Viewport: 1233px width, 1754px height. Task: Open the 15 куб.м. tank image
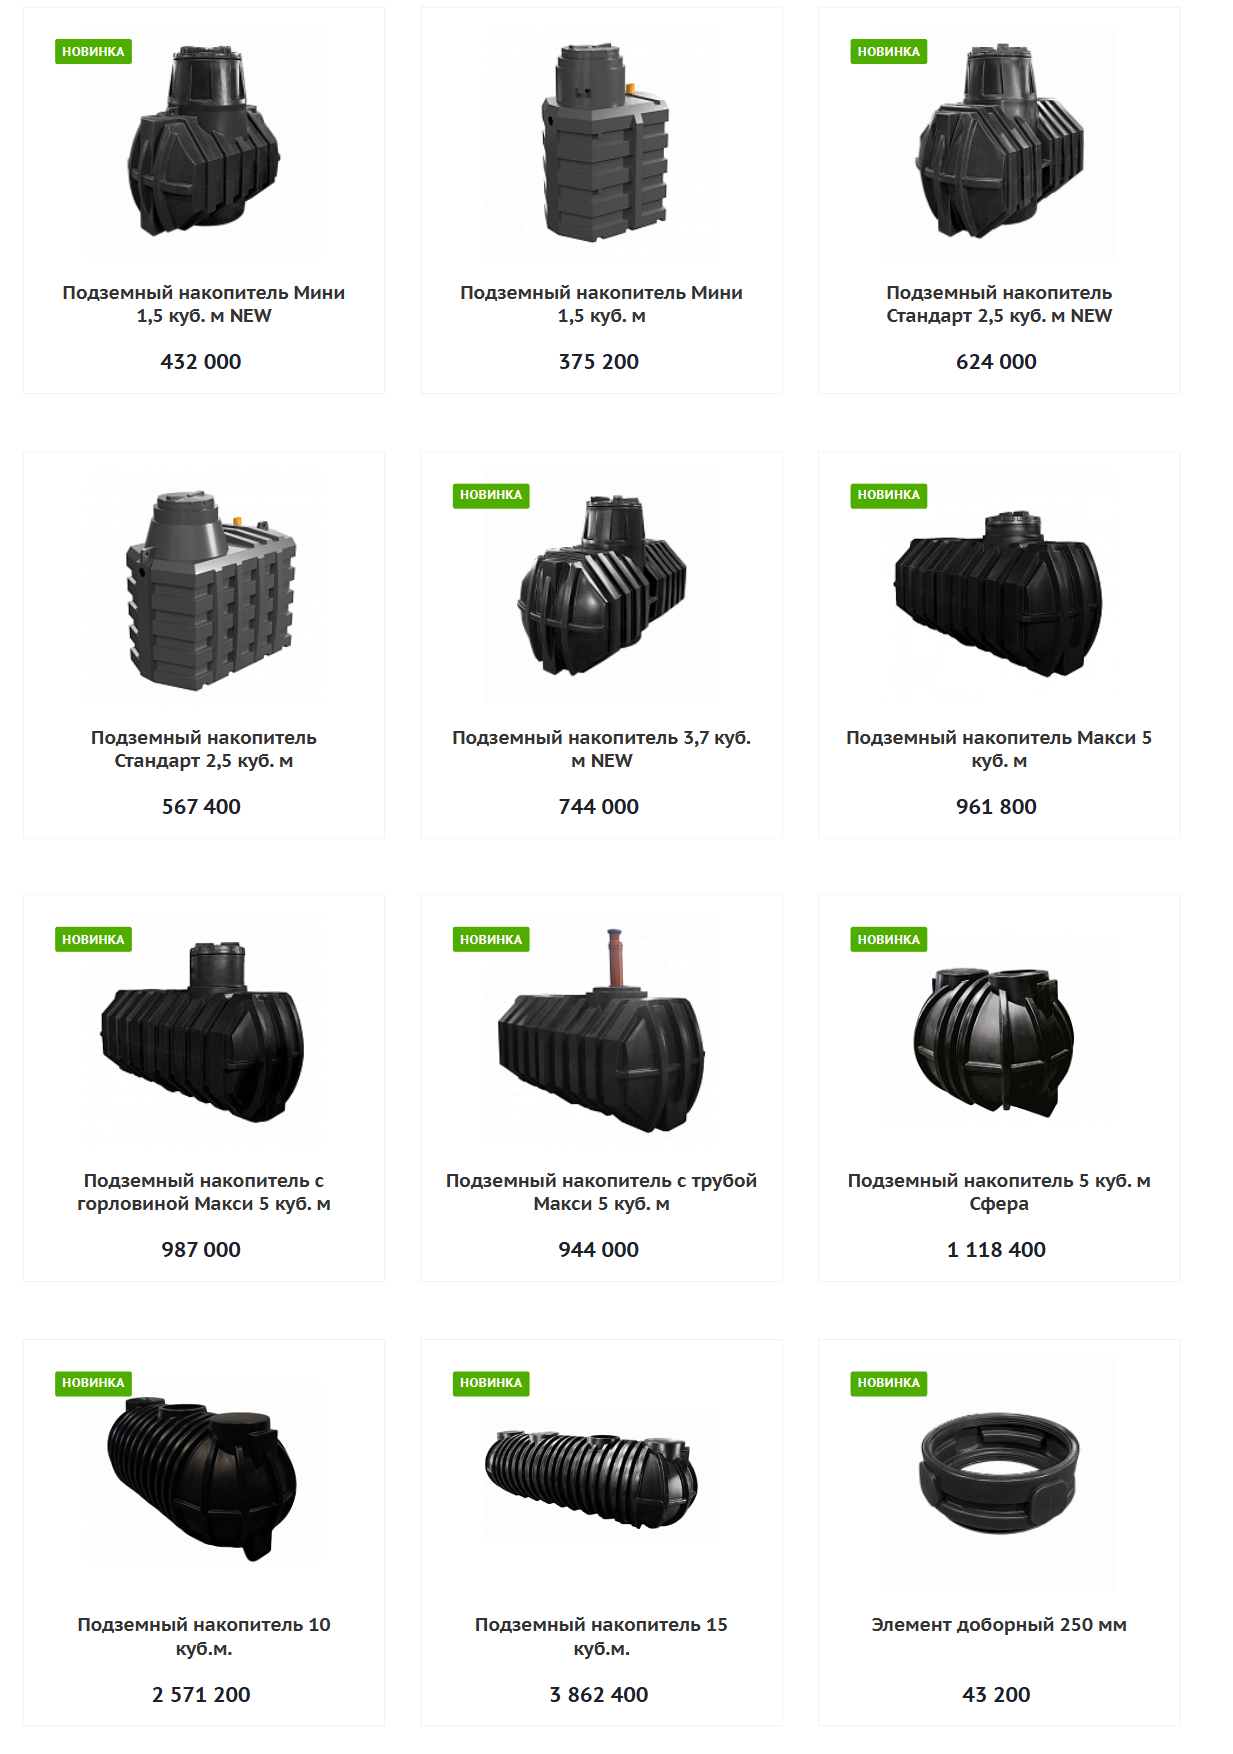(601, 1474)
